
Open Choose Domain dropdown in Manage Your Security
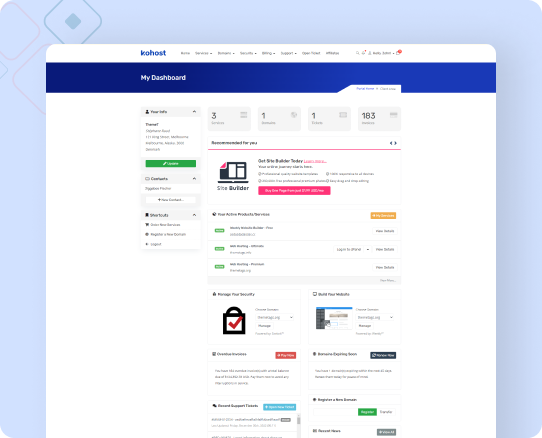point(274,317)
